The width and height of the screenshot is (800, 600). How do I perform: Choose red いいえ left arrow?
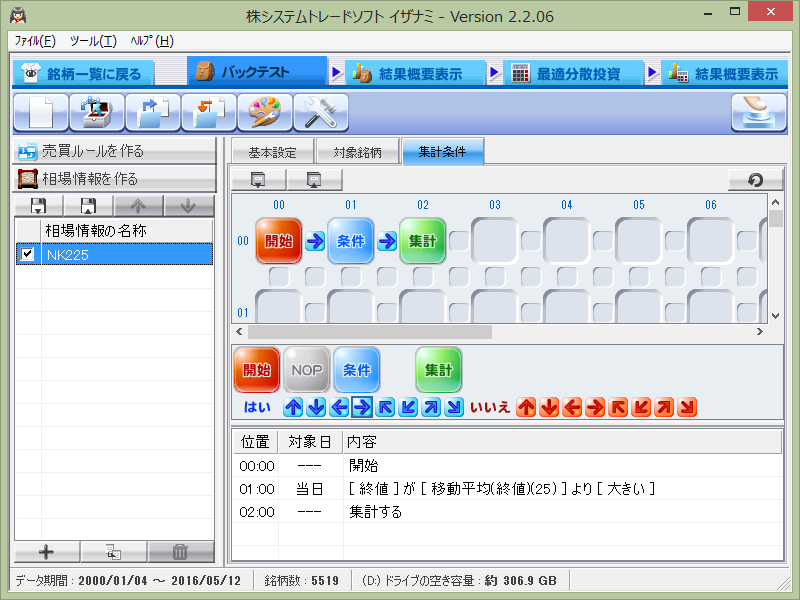572,407
